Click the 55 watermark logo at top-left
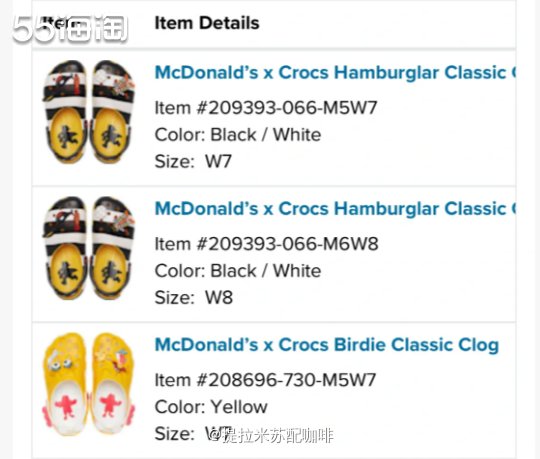This screenshot has height=459, width=540. [x=70, y=29]
